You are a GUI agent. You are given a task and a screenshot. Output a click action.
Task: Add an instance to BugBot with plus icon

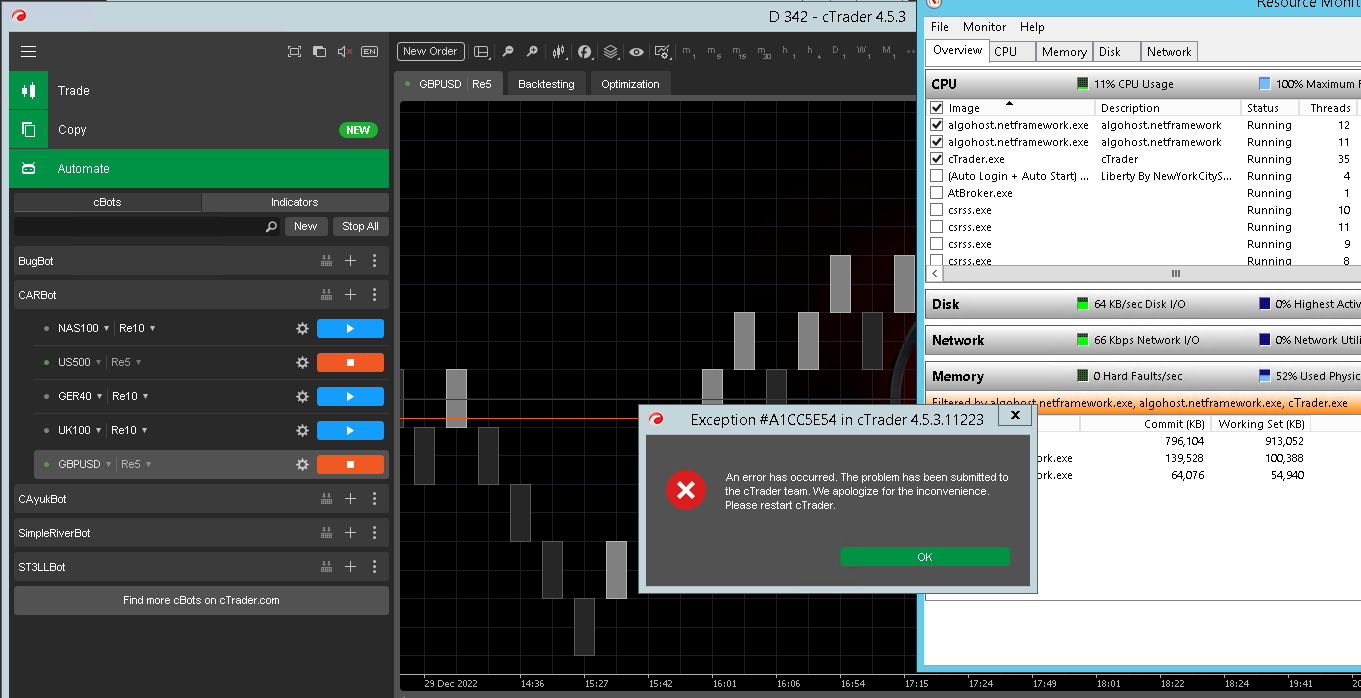(350, 261)
